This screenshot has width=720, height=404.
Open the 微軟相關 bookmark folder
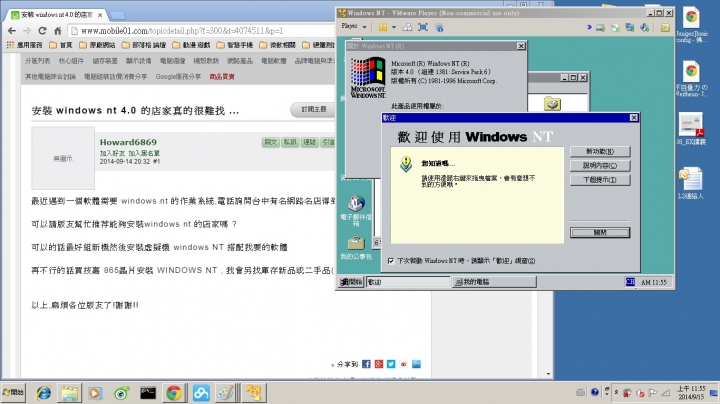277,45
